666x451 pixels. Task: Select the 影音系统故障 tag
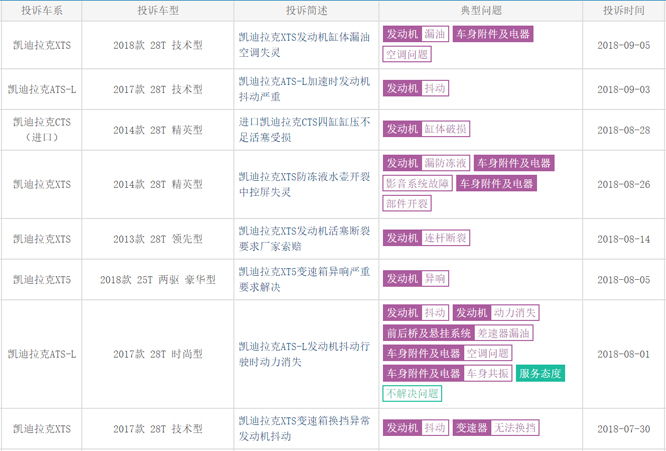pos(417,183)
